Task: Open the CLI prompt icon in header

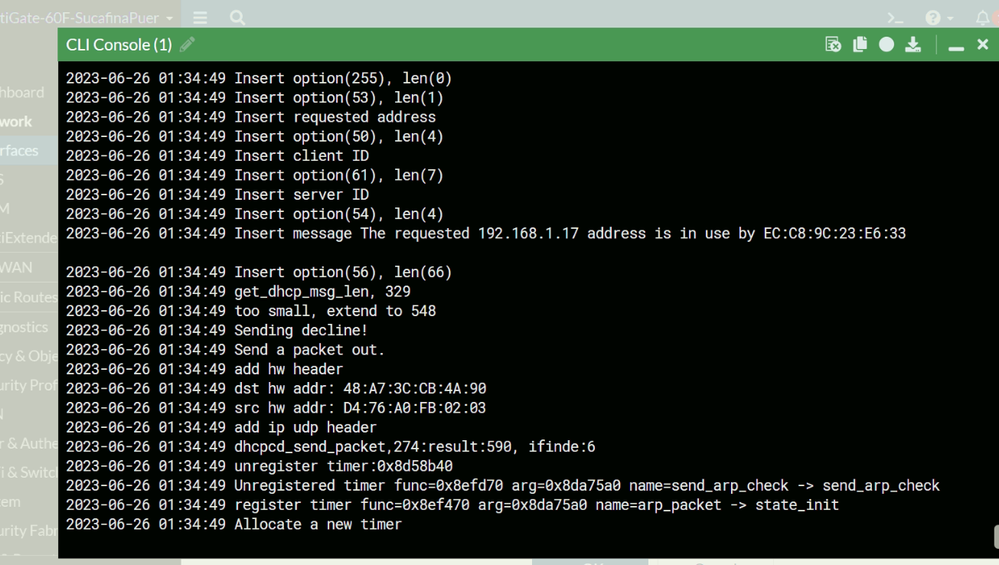Action: [x=896, y=17]
